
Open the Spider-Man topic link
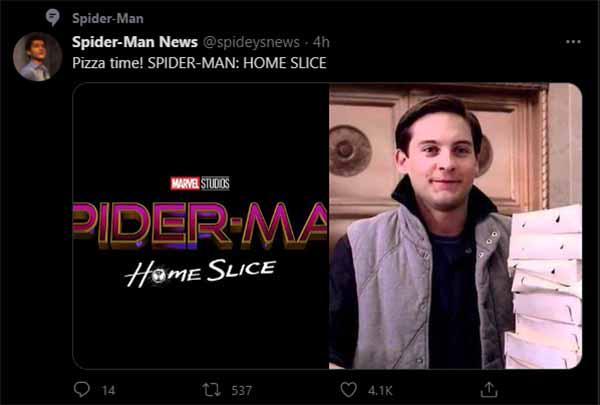108,18
